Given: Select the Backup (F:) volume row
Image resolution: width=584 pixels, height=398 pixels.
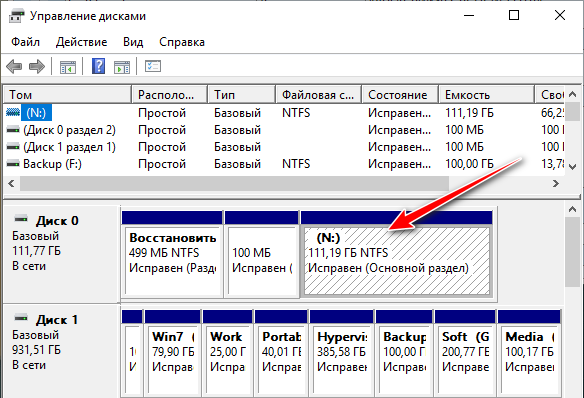Looking at the screenshot, I should coord(285,164).
